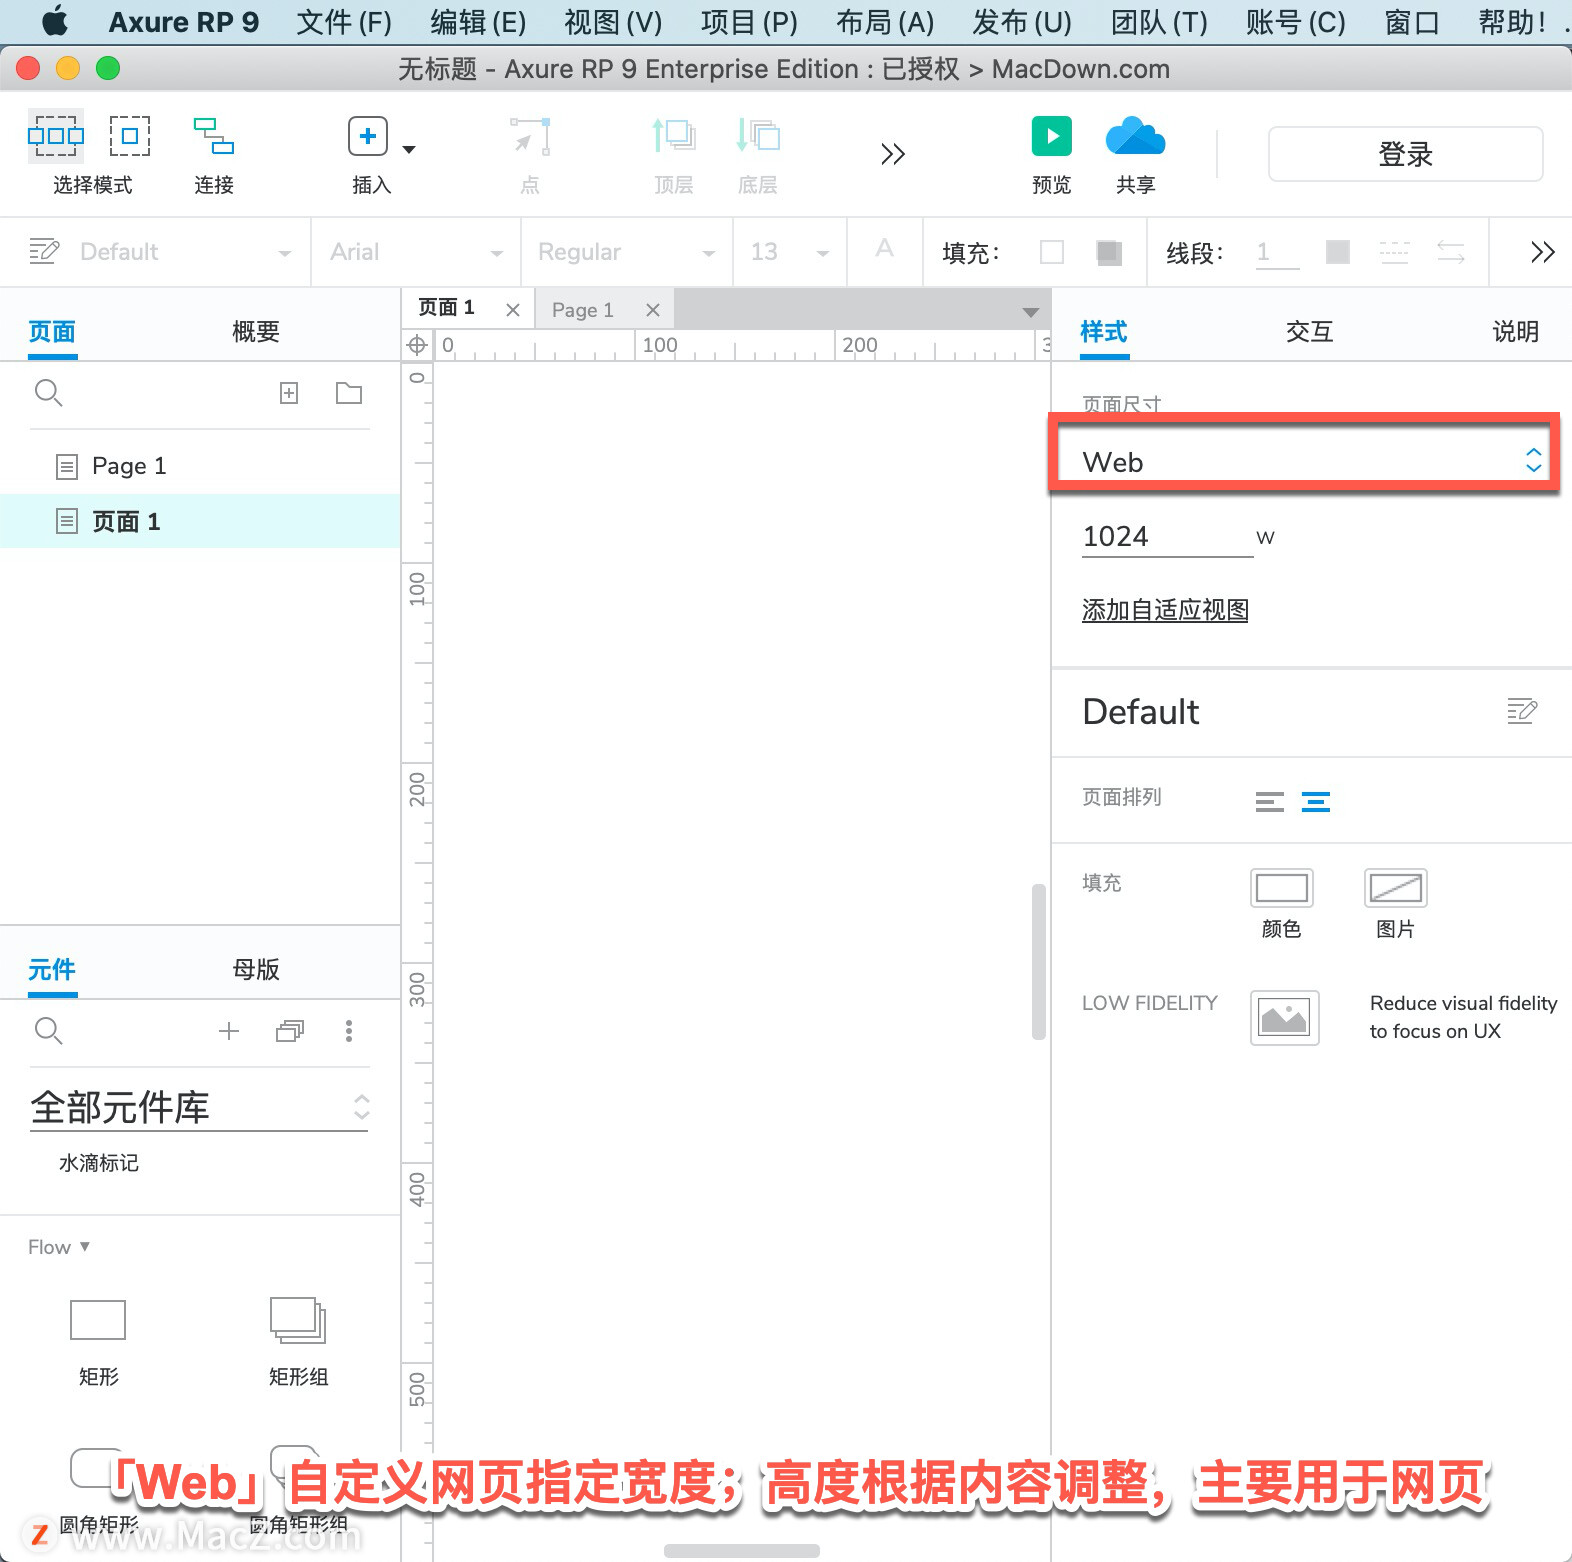The width and height of the screenshot is (1572, 1562).
Task: Switch to the 元件 libraries tab
Action: point(52,969)
